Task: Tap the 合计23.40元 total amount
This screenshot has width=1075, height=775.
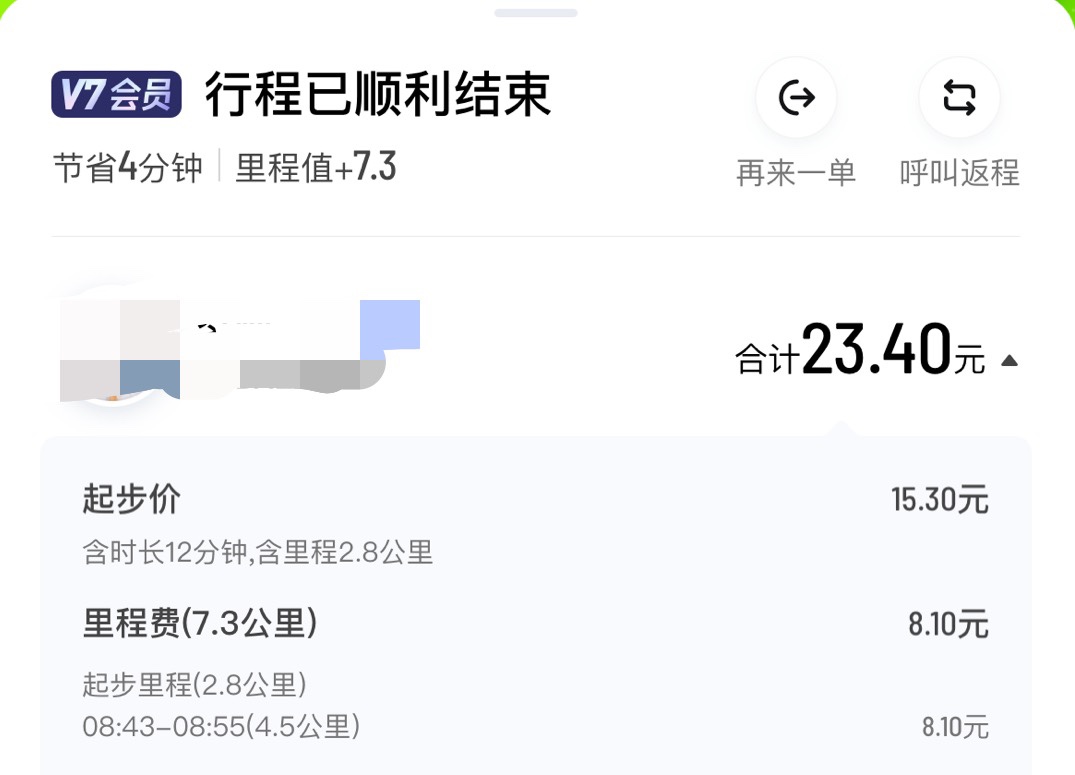Action: pos(860,350)
